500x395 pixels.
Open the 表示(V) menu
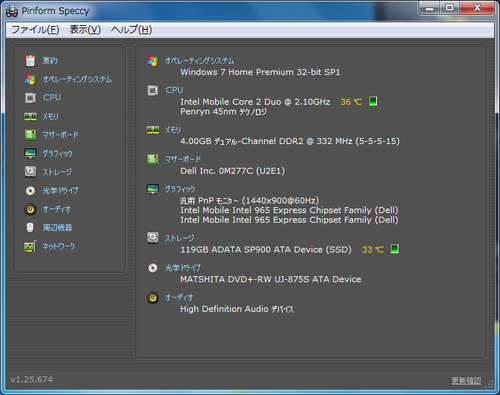pos(85,30)
